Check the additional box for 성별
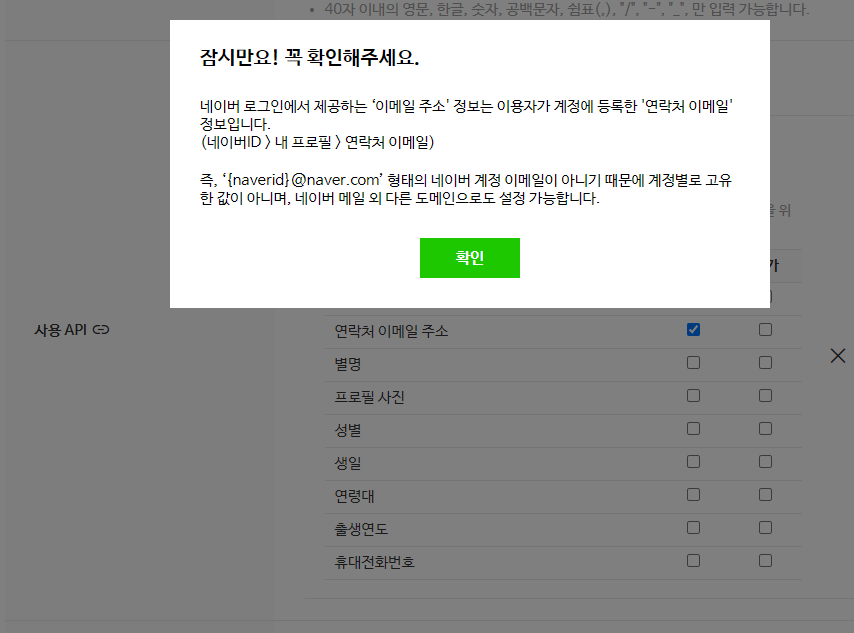The height and width of the screenshot is (633, 854). tap(765, 429)
